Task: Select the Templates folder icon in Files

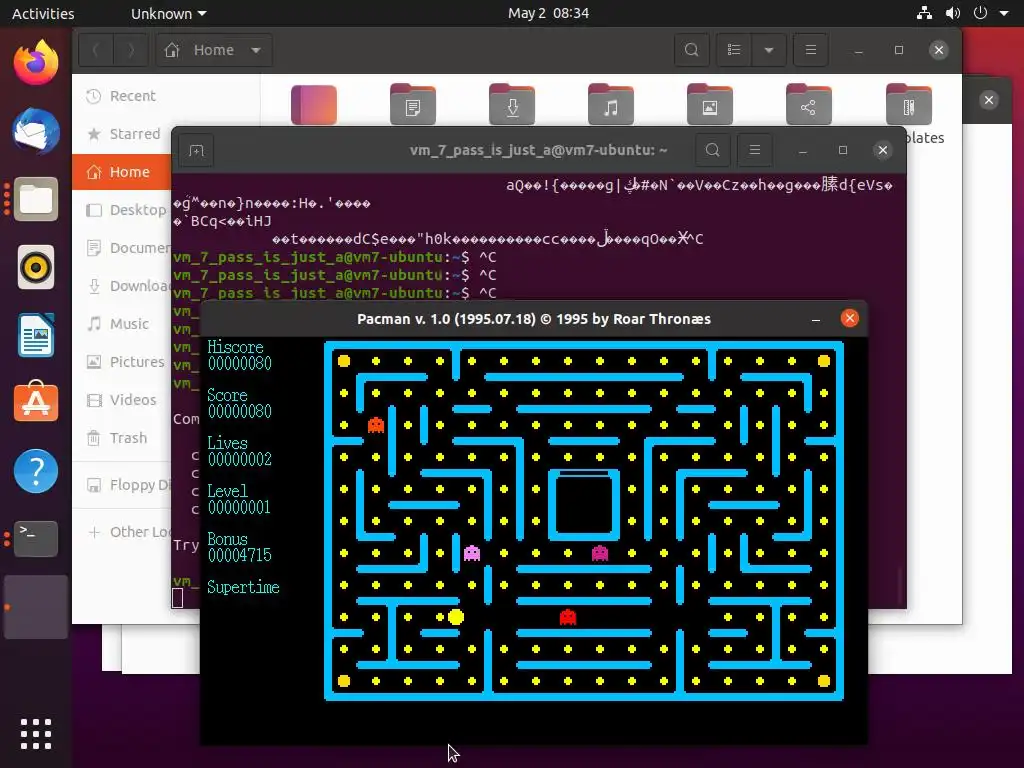Action: pos(908,104)
